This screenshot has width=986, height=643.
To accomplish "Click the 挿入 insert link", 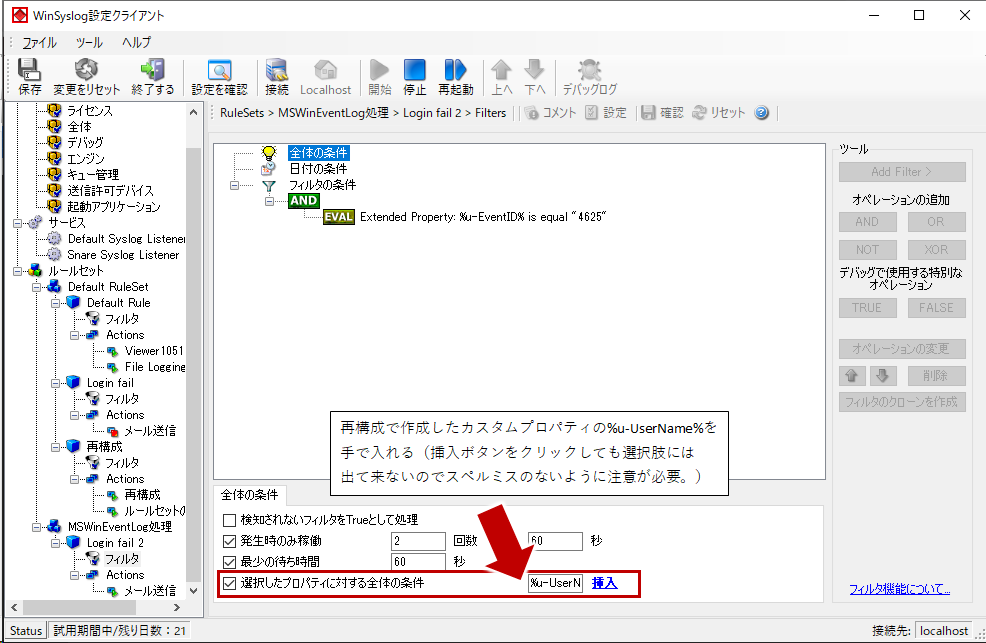I will click(x=604, y=583).
